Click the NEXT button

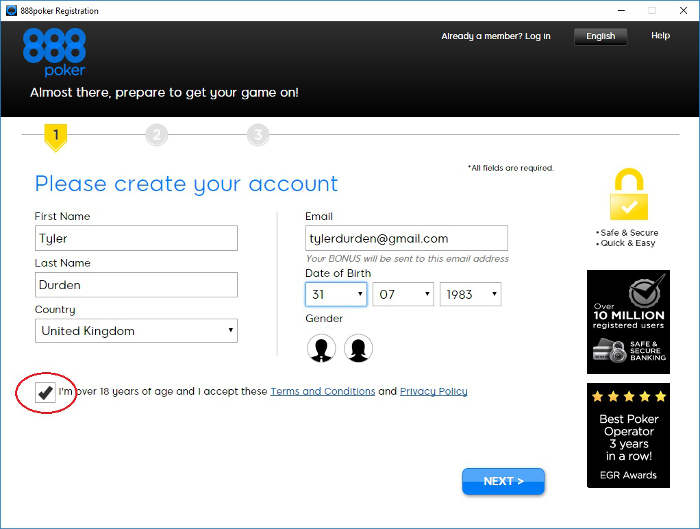[x=503, y=481]
